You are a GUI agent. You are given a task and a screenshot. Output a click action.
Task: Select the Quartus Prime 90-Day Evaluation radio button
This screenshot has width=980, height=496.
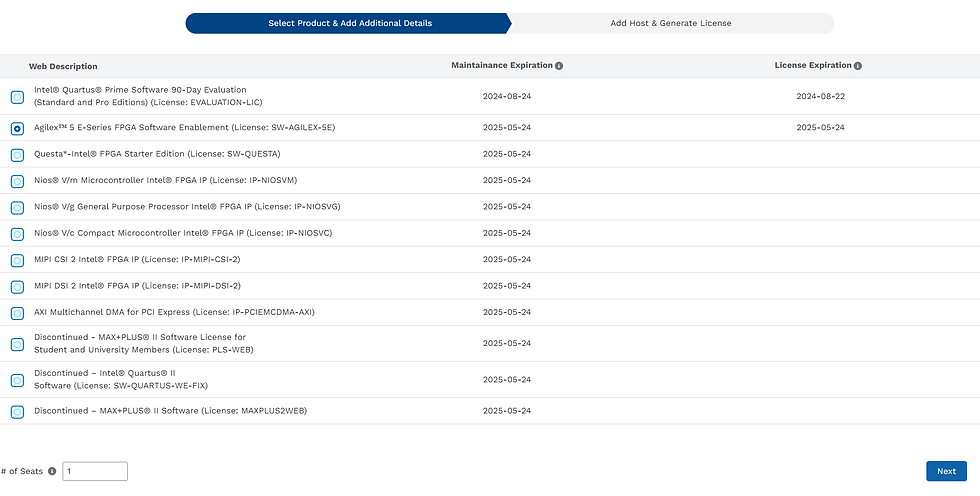pyautogui.click(x=18, y=97)
